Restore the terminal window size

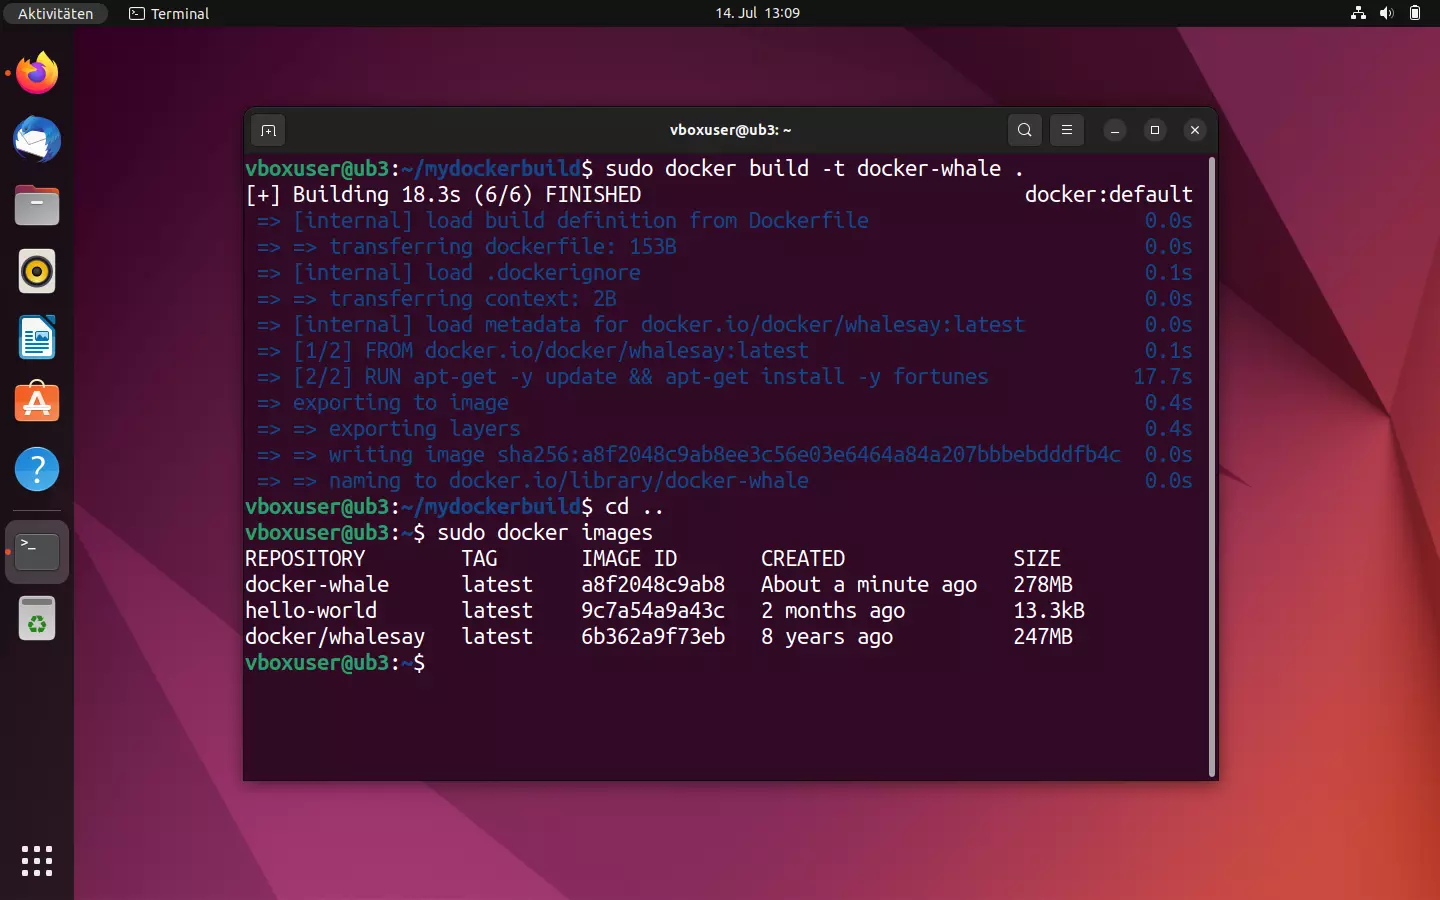1155,130
